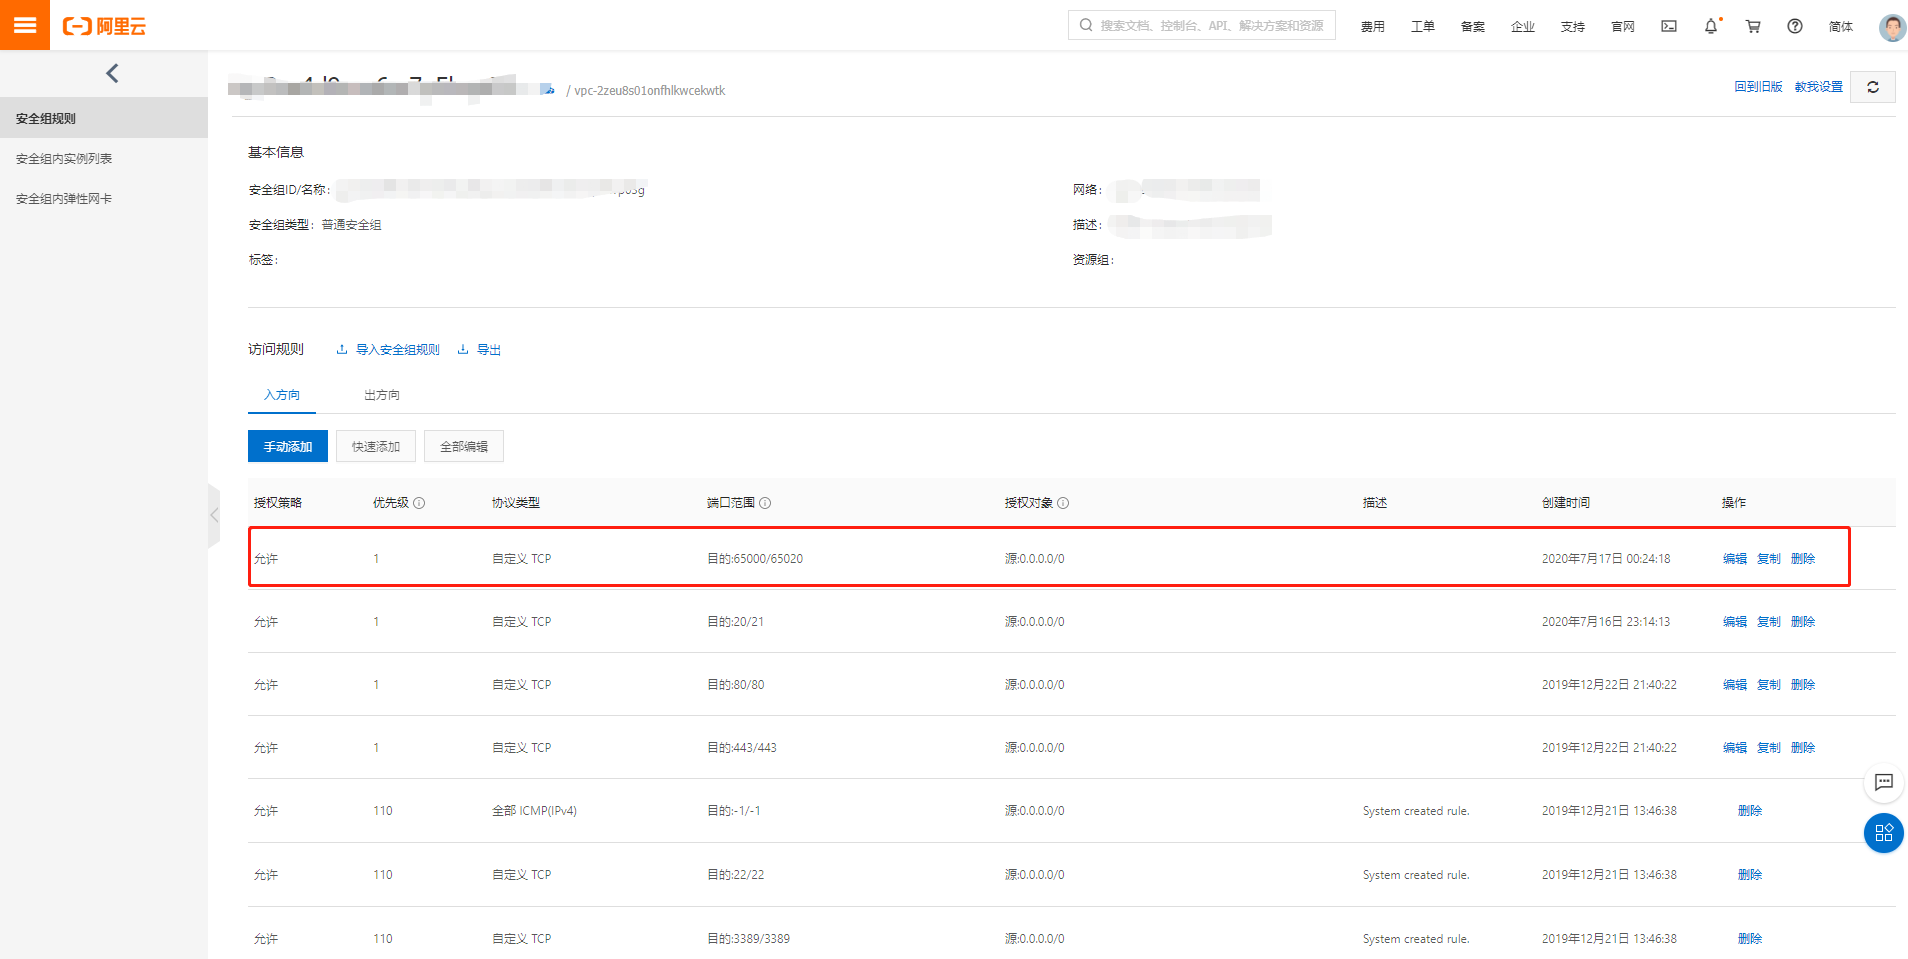
Task: Click inside the top search box
Action: coord(1200,25)
